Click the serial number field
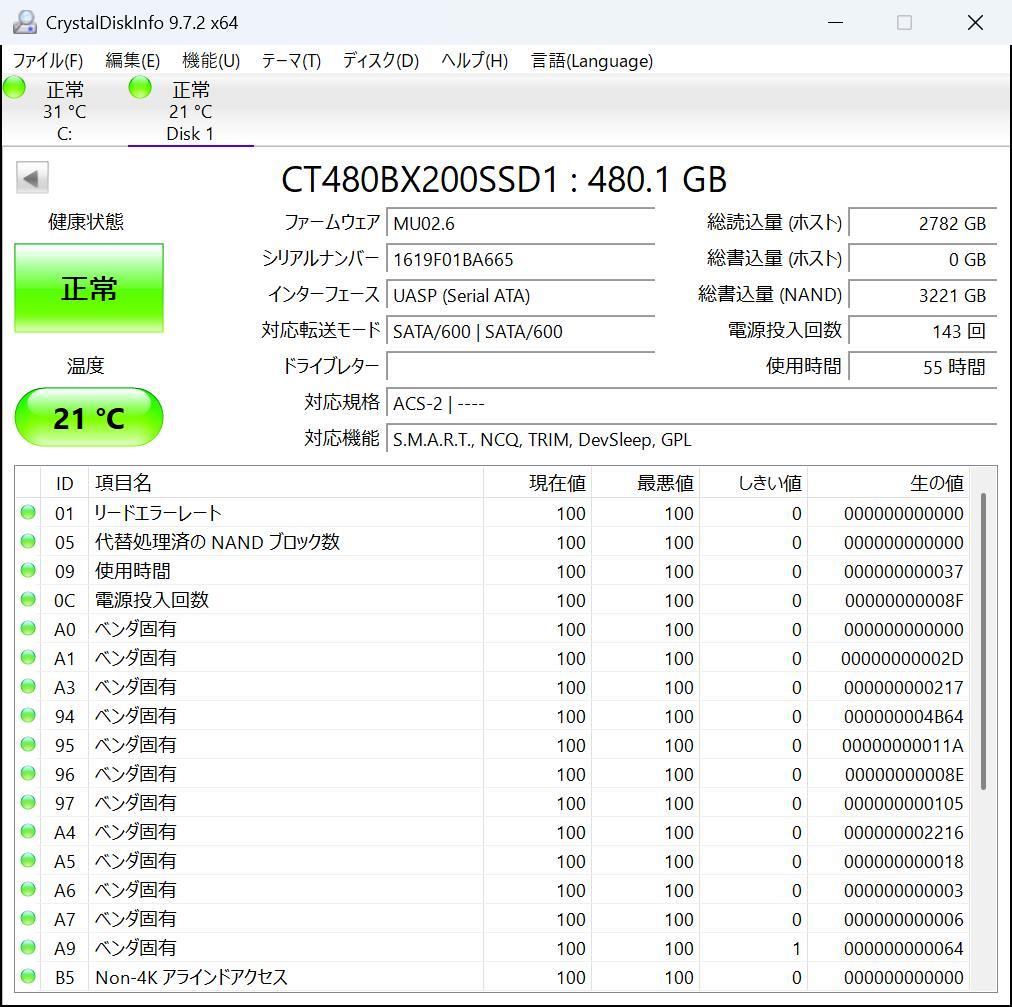Image resolution: width=1012 pixels, height=1007 pixels. [520, 259]
